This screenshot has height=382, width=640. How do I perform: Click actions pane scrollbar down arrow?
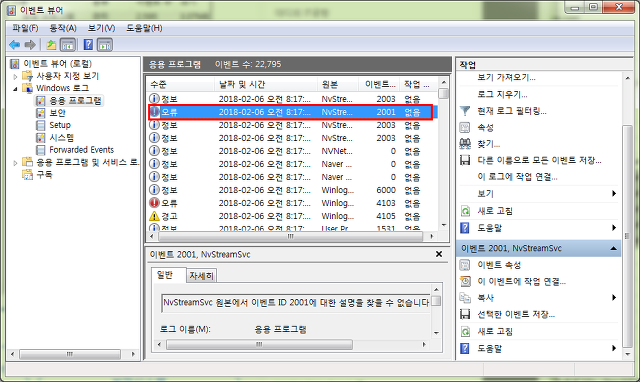click(628, 354)
